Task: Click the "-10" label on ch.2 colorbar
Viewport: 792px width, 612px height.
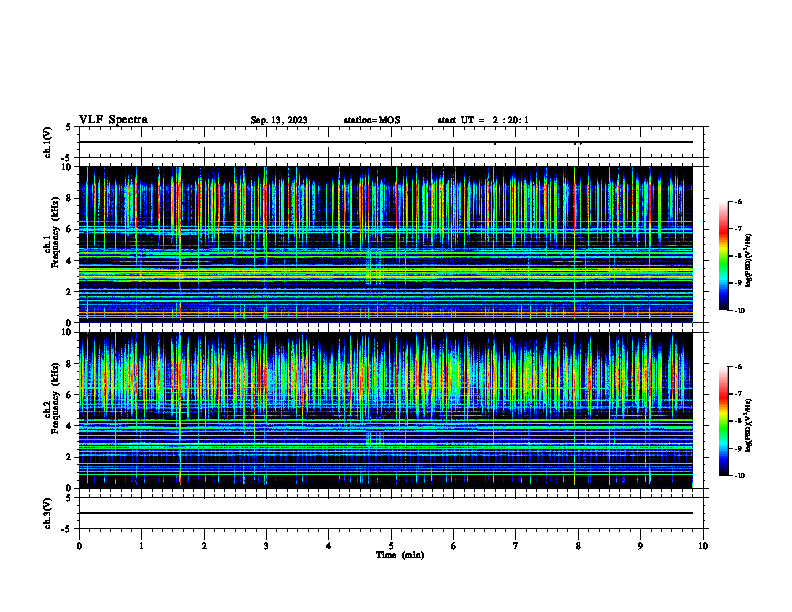Action: [x=740, y=476]
